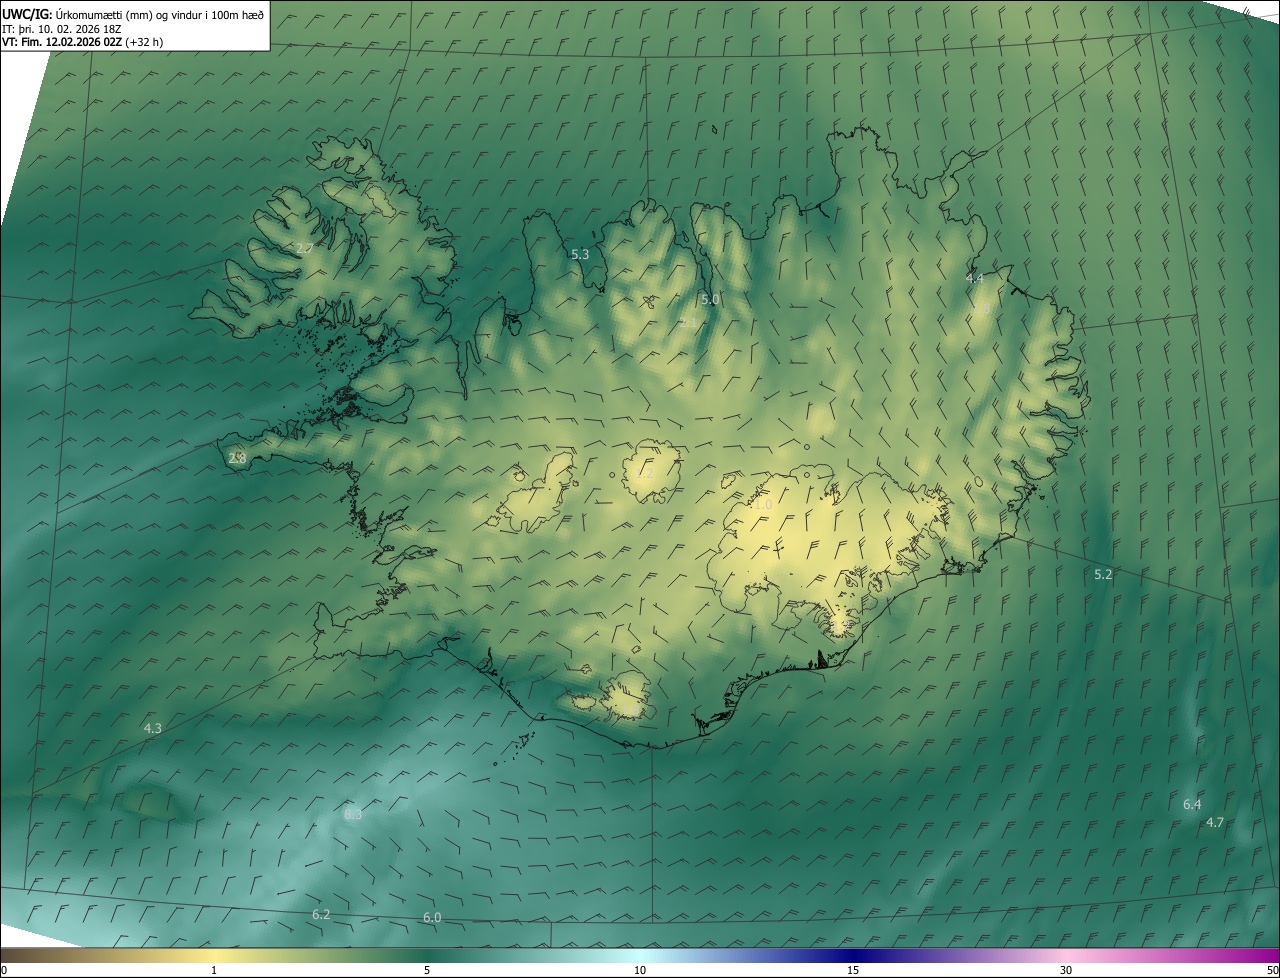The width and height of the screenshot is (1280, 978).
Task: Select the 6.2 value label offshore
Action: coord(321,914)
